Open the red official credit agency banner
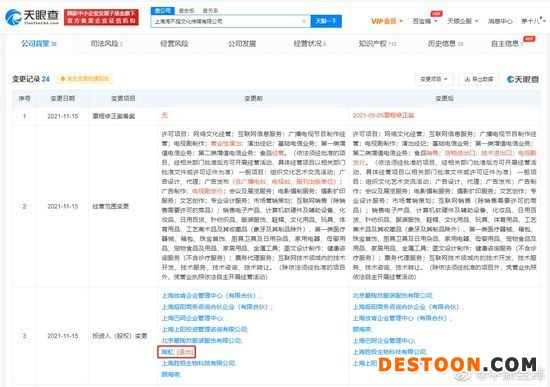This screenshot has height=387, width=550. coord(101,17)
